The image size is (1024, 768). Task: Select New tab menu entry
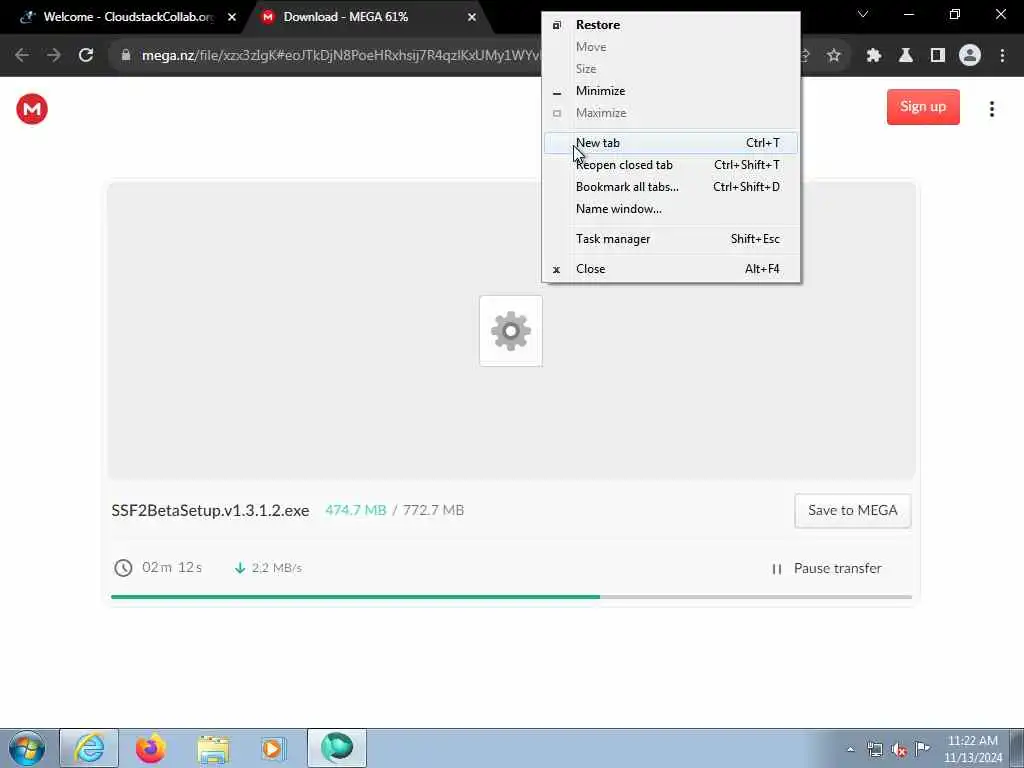pyautogui.click(x=671, y=143)
